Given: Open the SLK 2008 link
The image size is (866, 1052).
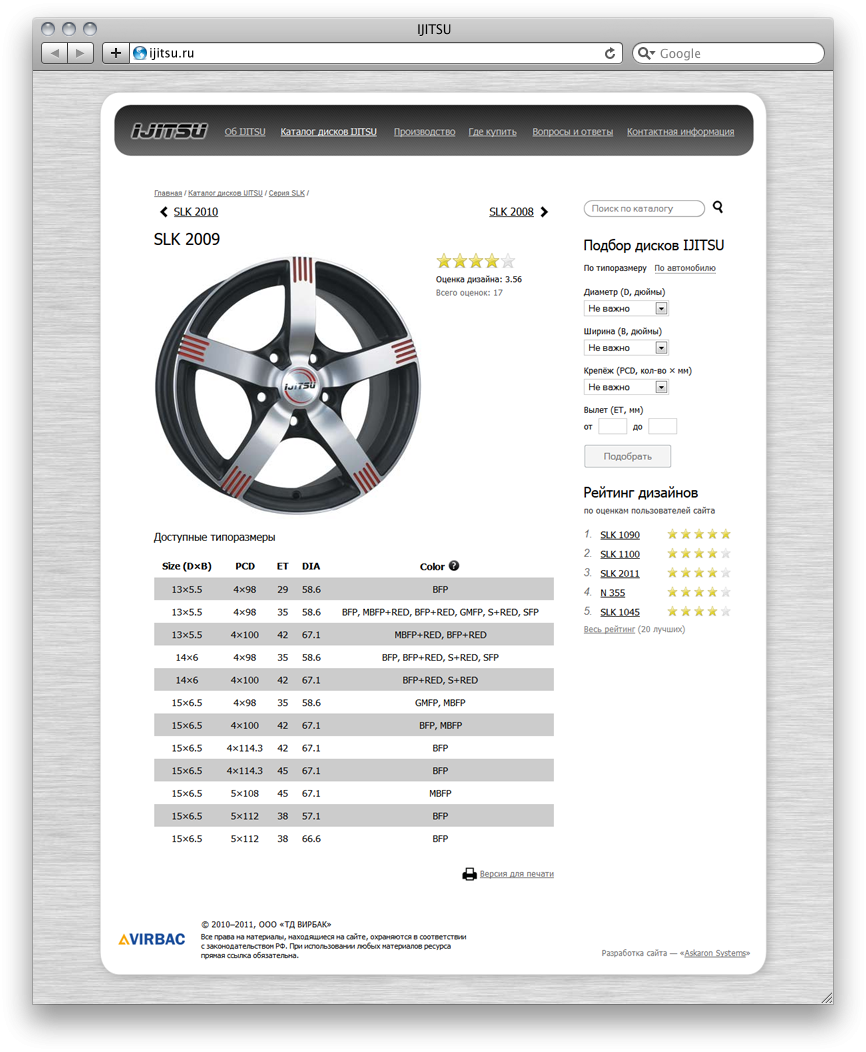Looking at the screenshot, I should point(511,212).
